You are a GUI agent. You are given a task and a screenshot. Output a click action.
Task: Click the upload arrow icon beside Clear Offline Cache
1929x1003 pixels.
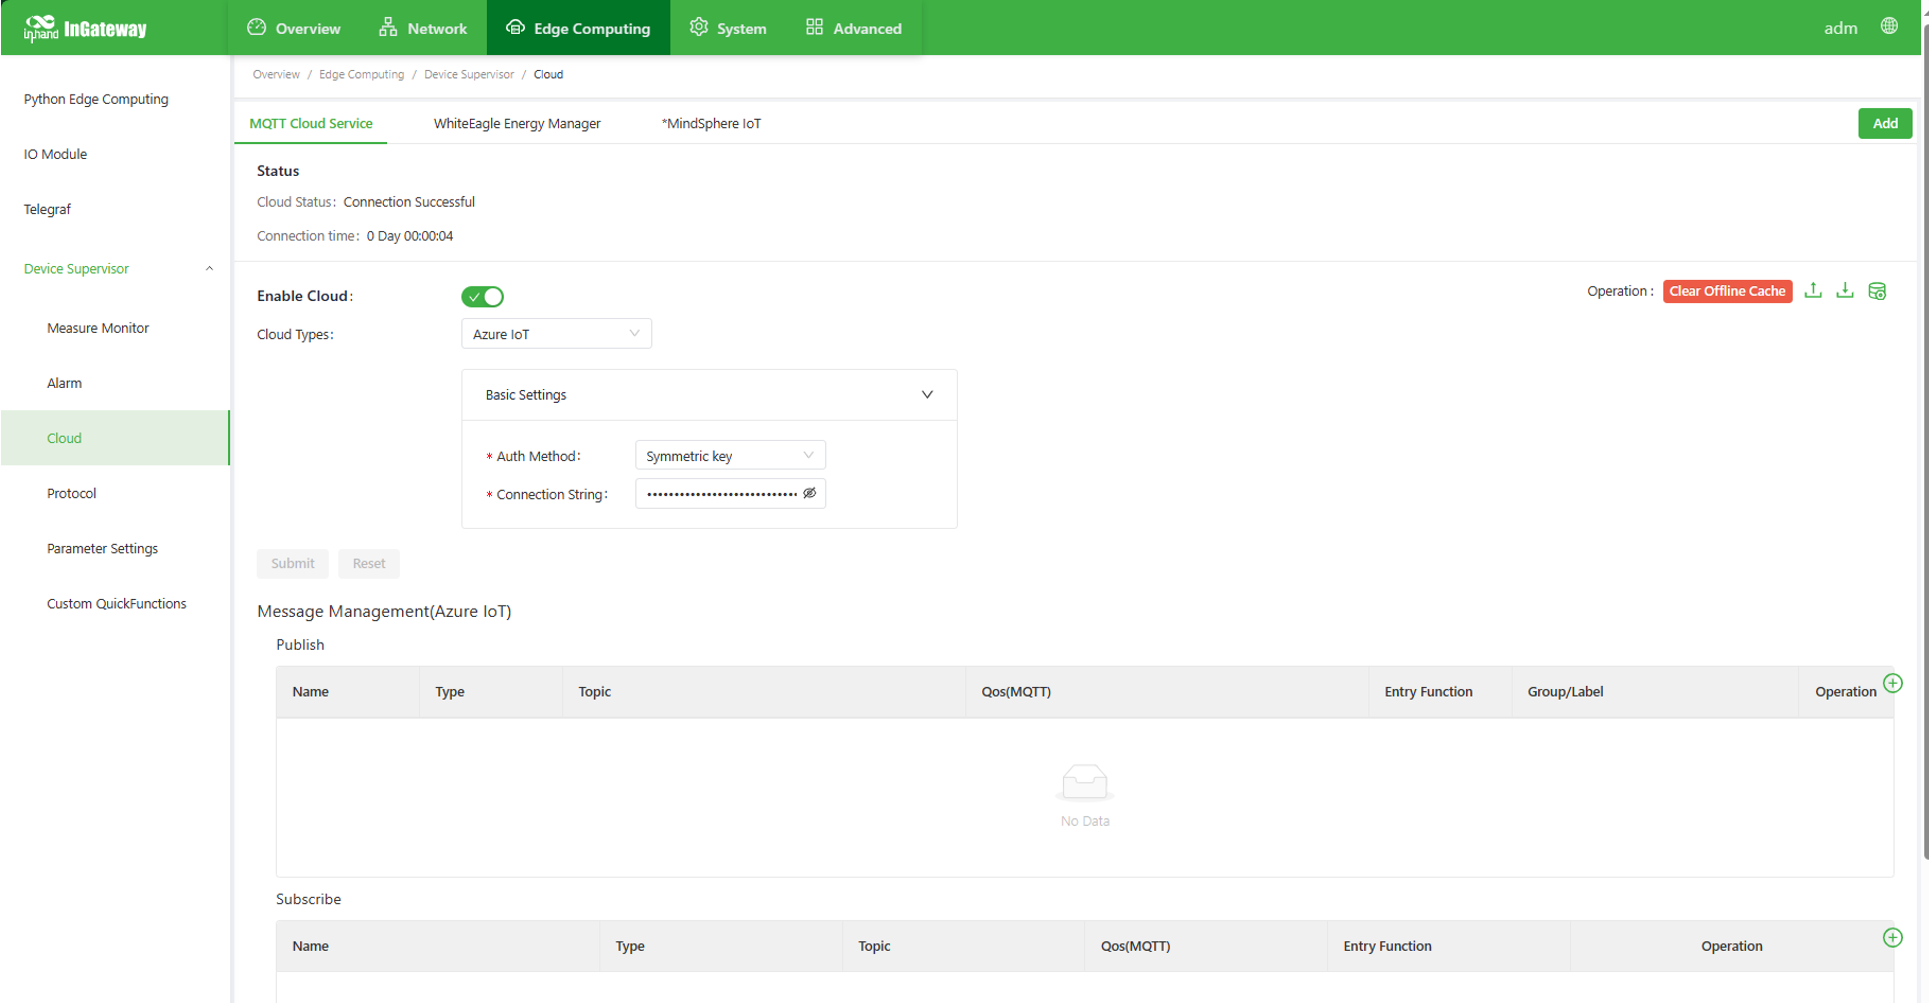(1813, 291)
